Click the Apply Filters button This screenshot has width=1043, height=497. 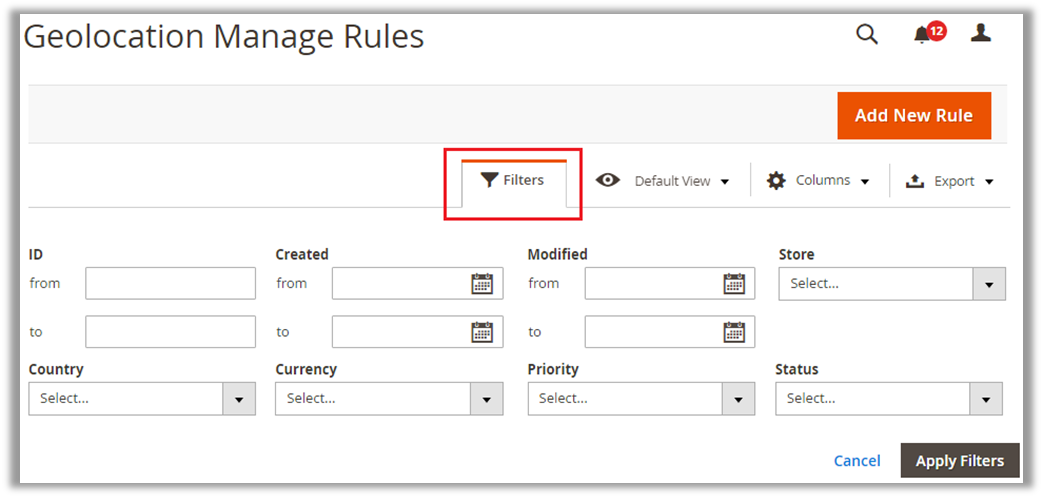point(959,461)
